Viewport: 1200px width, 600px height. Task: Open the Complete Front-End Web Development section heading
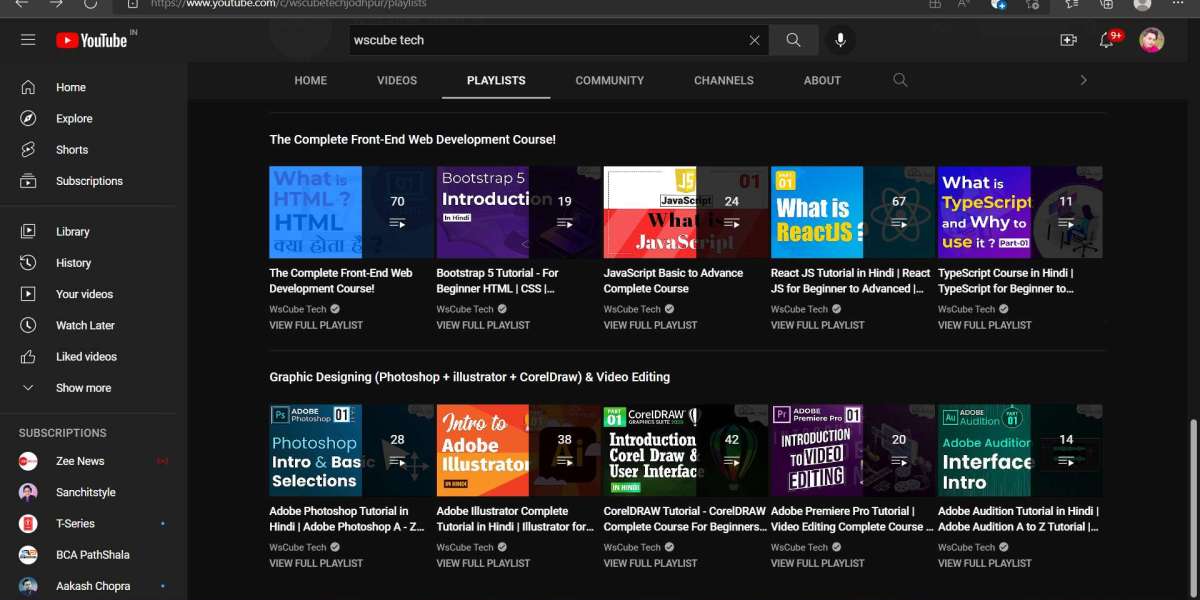[412, 140]
